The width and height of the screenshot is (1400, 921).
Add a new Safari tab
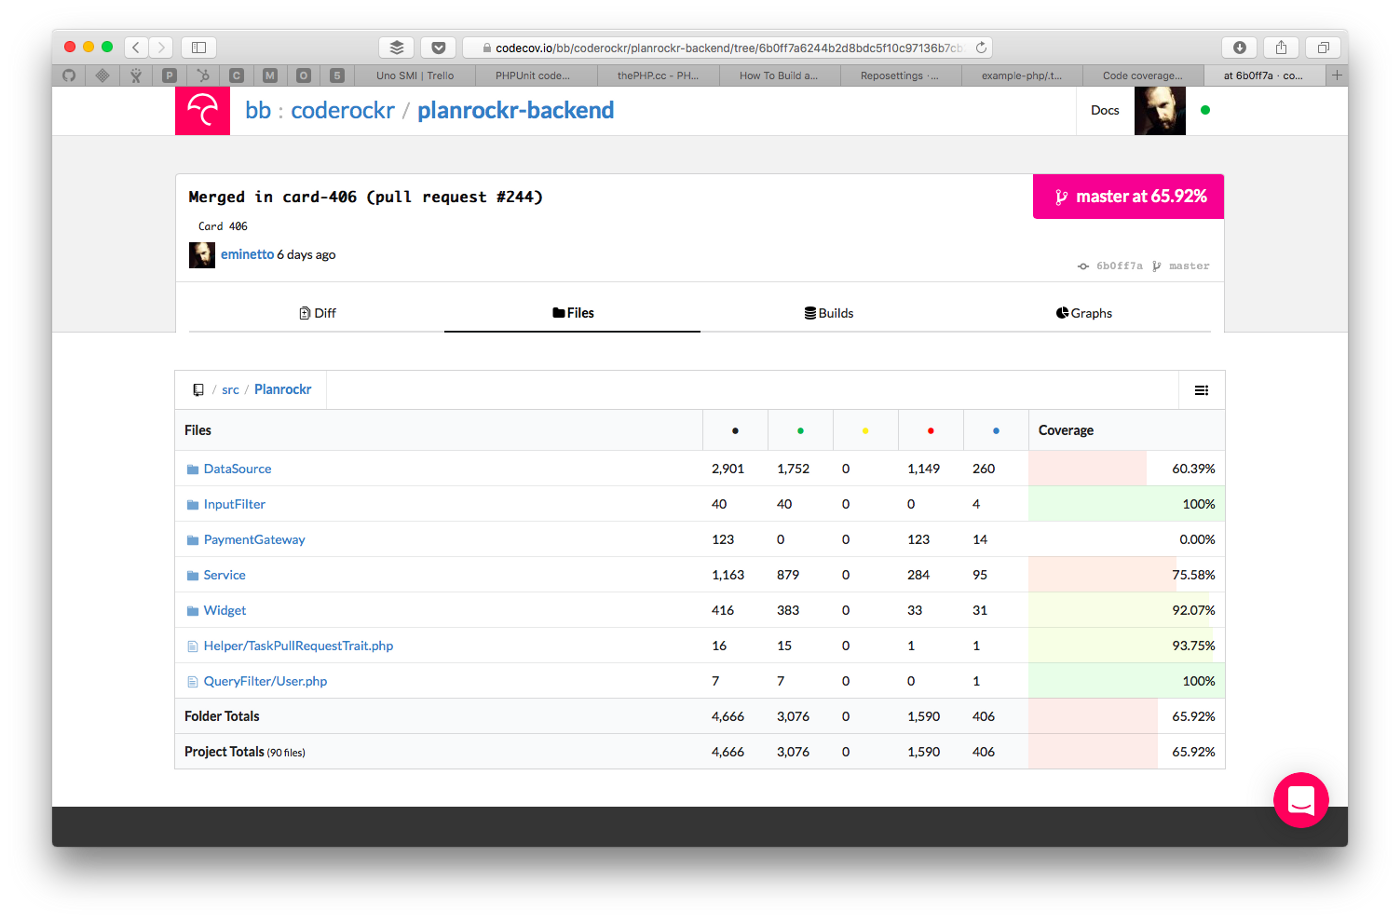pyautogui.click(x=1337, y=75)
